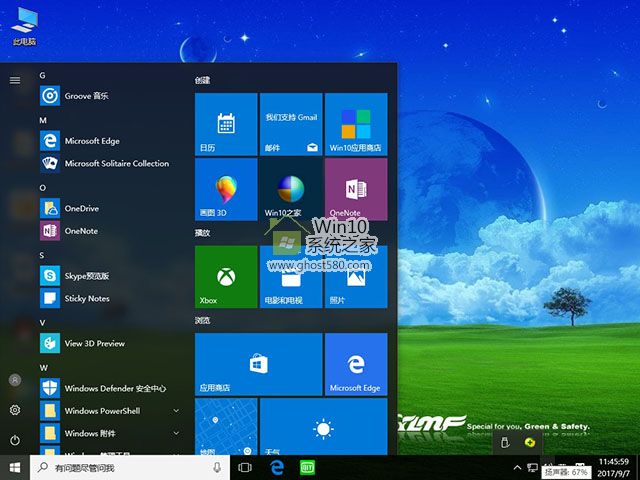
Task: Click the Cortana search box
Action: click(x=130, y=468)
